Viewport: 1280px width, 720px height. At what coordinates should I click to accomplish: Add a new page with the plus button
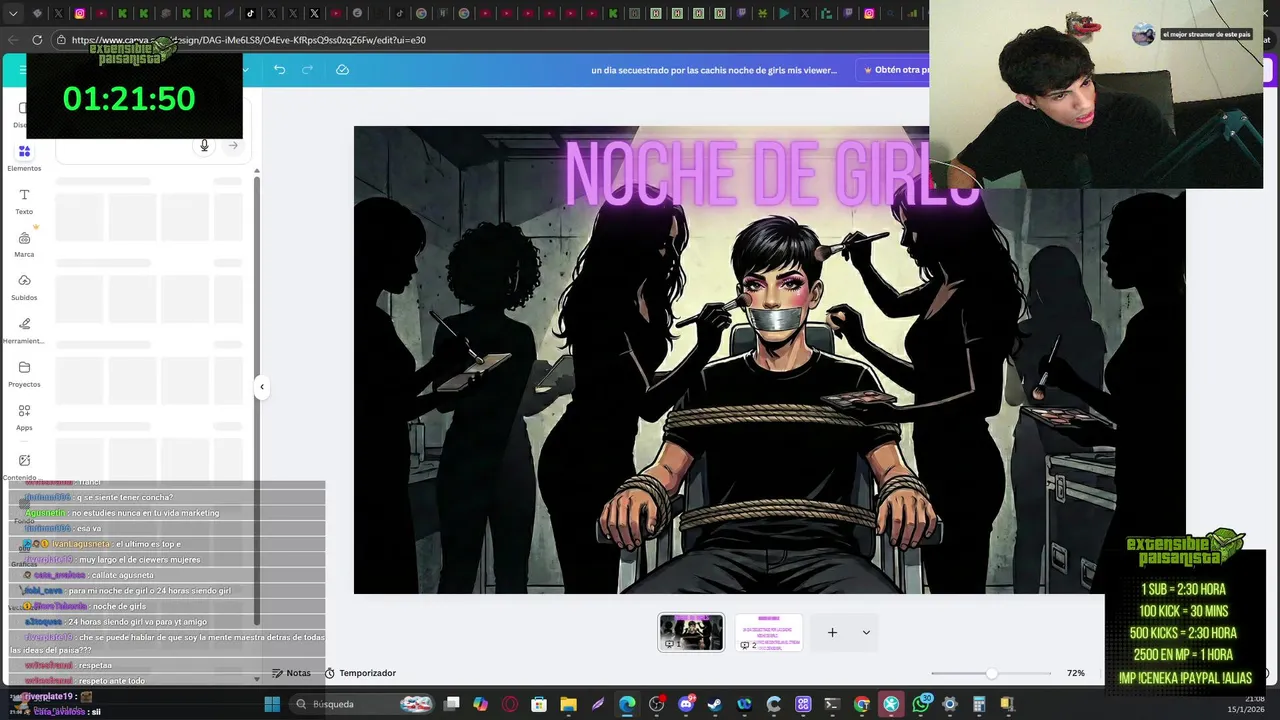tap(832, 632)
